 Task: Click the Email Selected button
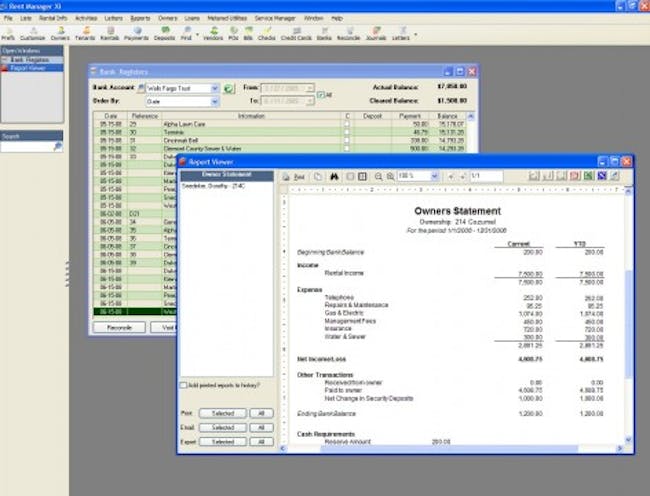(223, 428)
